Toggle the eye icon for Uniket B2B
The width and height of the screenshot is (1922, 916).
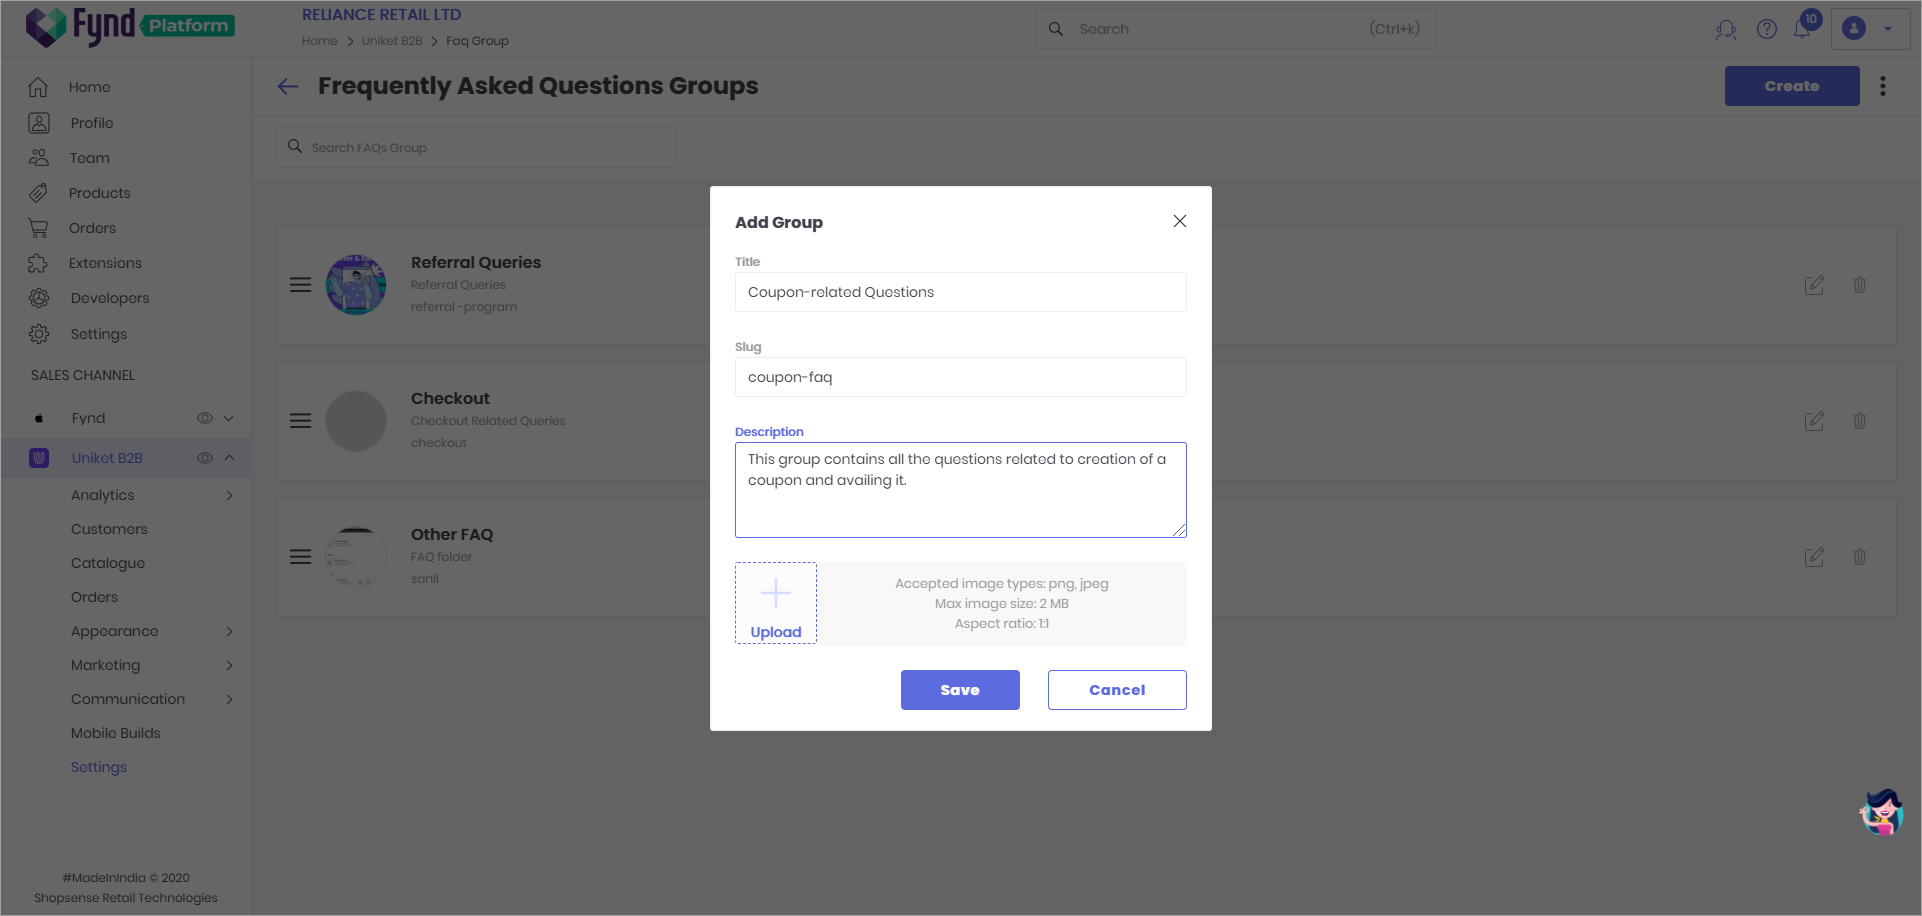tap(205, 458)
